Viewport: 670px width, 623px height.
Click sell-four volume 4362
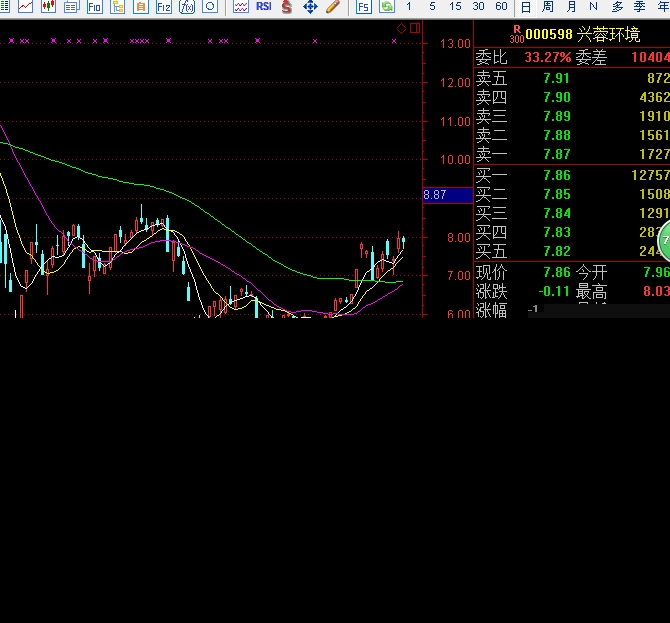(654, 97)
